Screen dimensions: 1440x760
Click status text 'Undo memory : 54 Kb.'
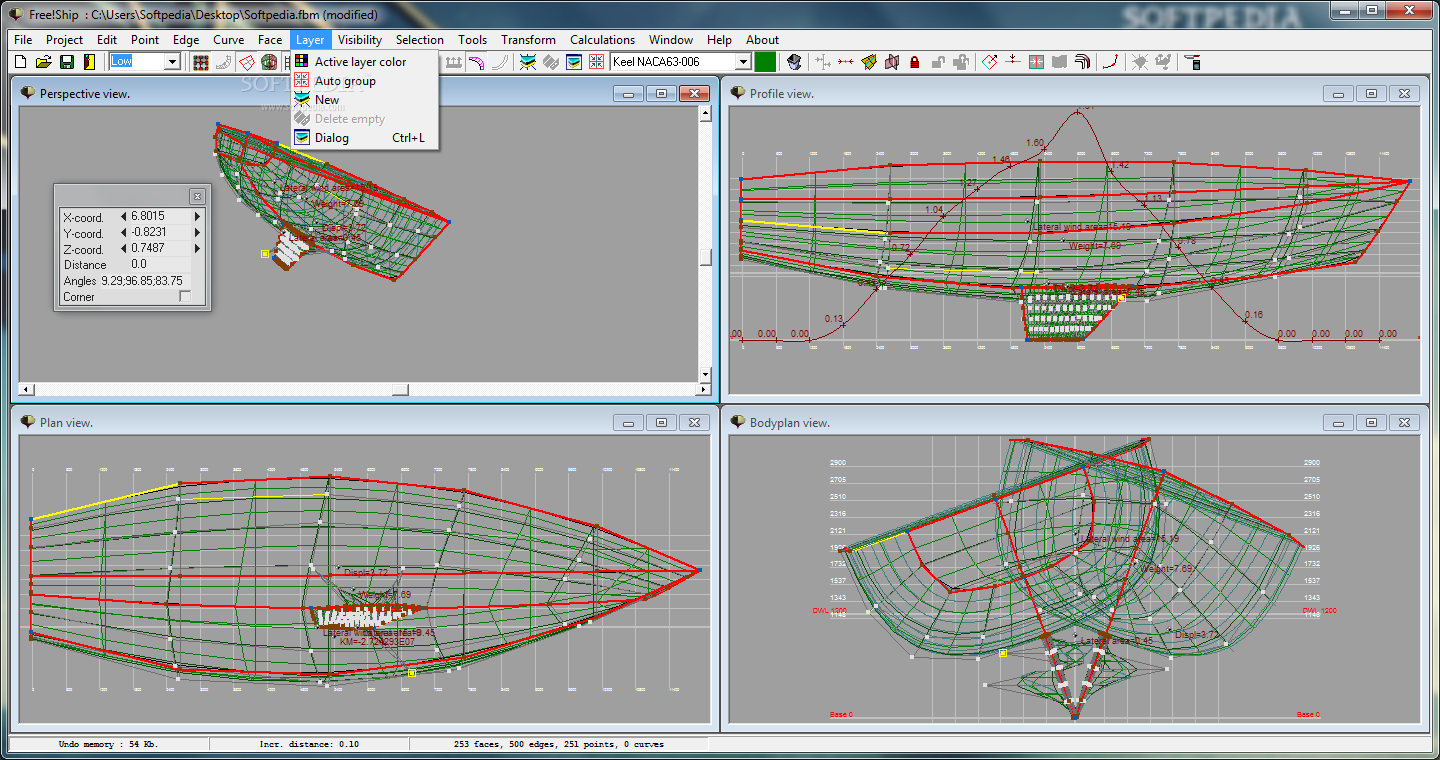coord(108,744)
